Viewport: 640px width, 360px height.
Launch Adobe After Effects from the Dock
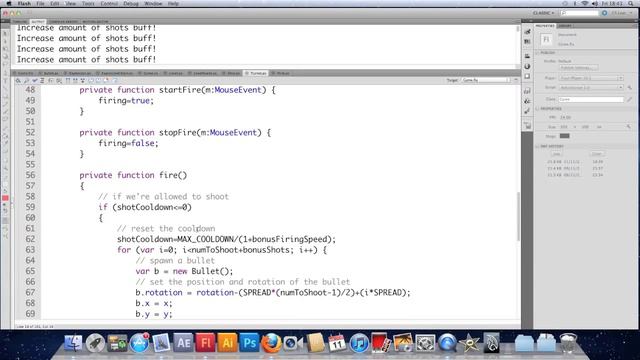183,342
